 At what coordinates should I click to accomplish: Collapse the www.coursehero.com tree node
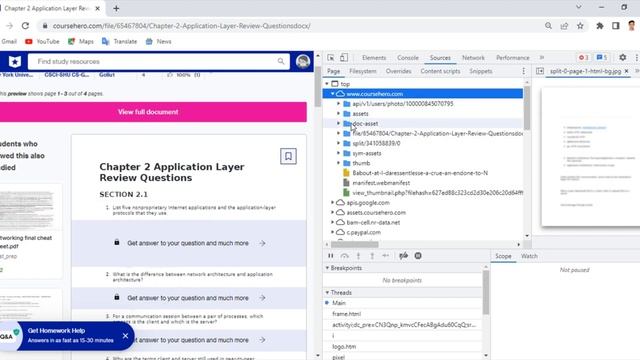[x=333, y=93]
